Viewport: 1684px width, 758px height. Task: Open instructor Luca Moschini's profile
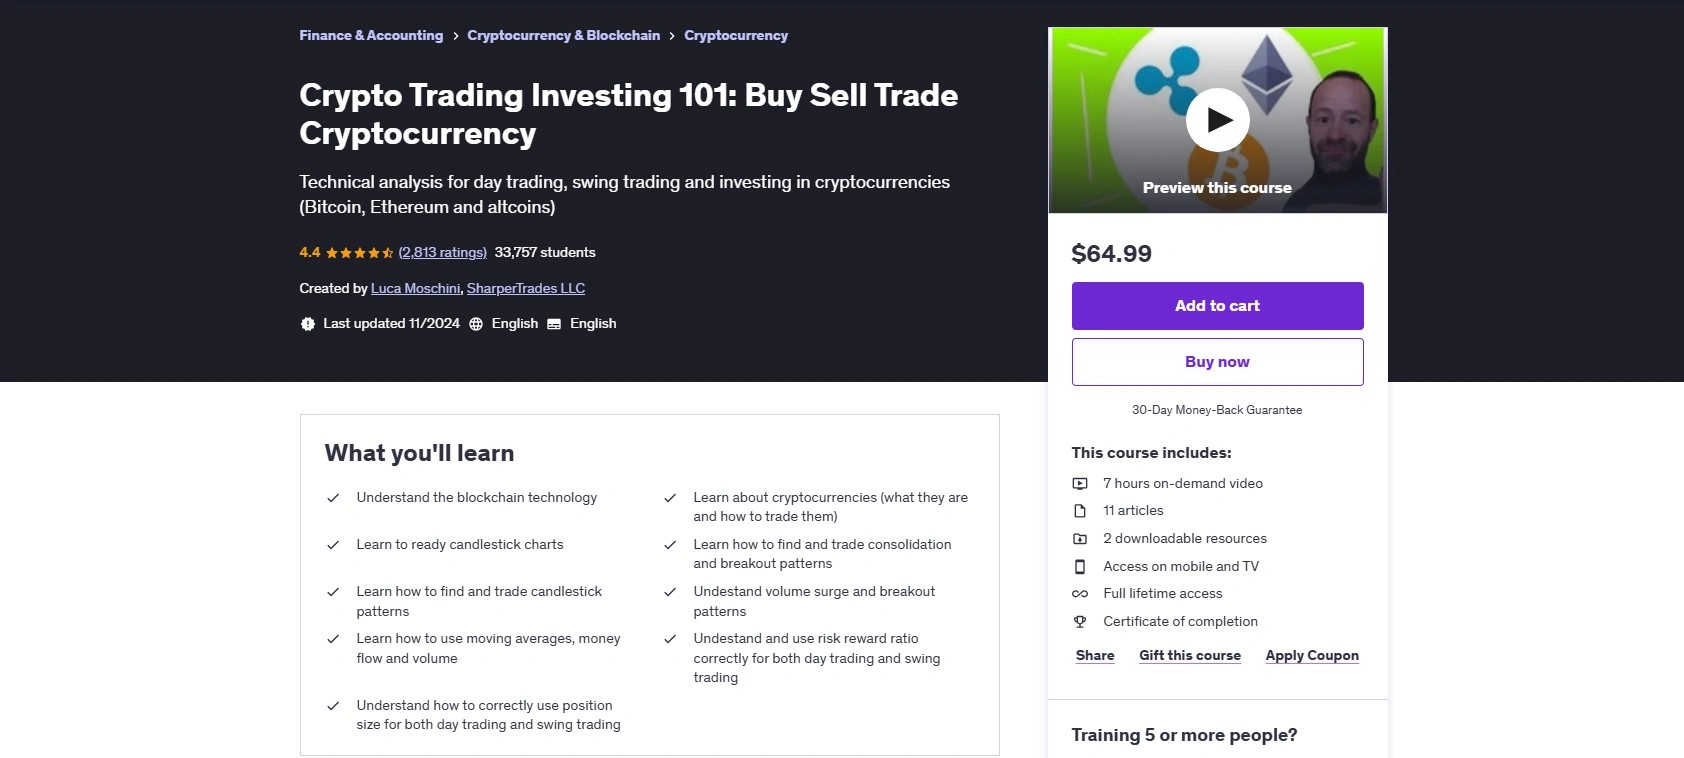pyautogui.click(x=415, y=289)
